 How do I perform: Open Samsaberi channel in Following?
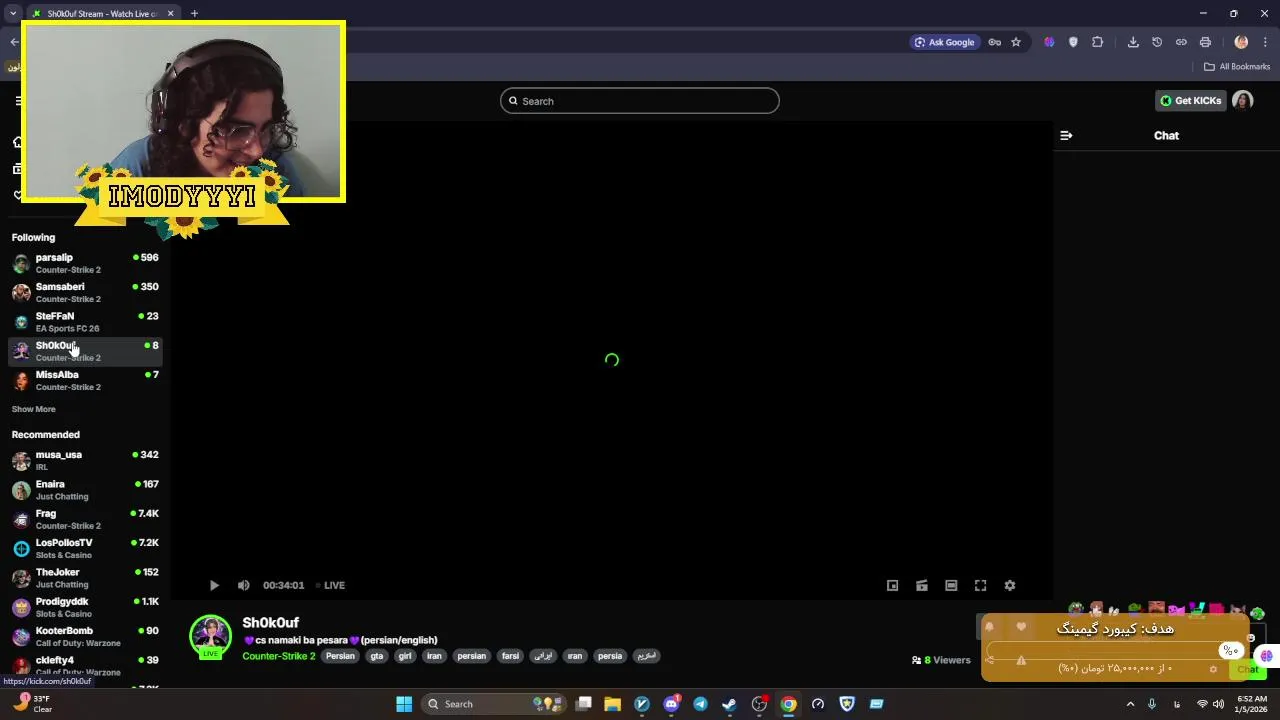[x=85, y=292]
